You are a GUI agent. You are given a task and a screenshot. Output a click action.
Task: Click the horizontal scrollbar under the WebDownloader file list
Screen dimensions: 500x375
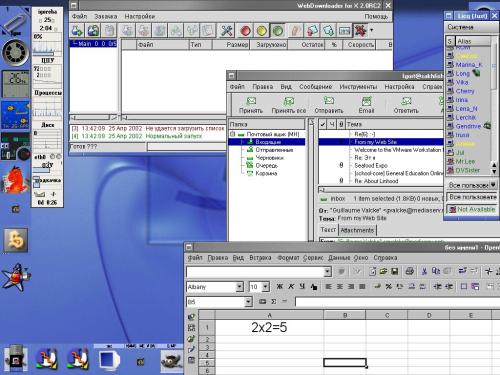pyautogui.click(x=173, y=118)
